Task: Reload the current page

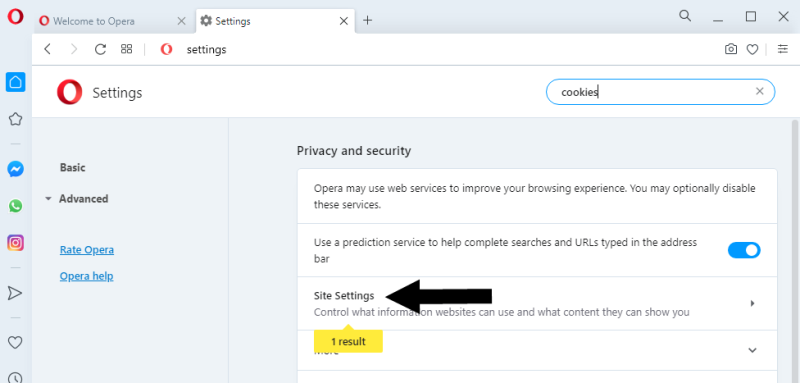Action: click(101, 49)
